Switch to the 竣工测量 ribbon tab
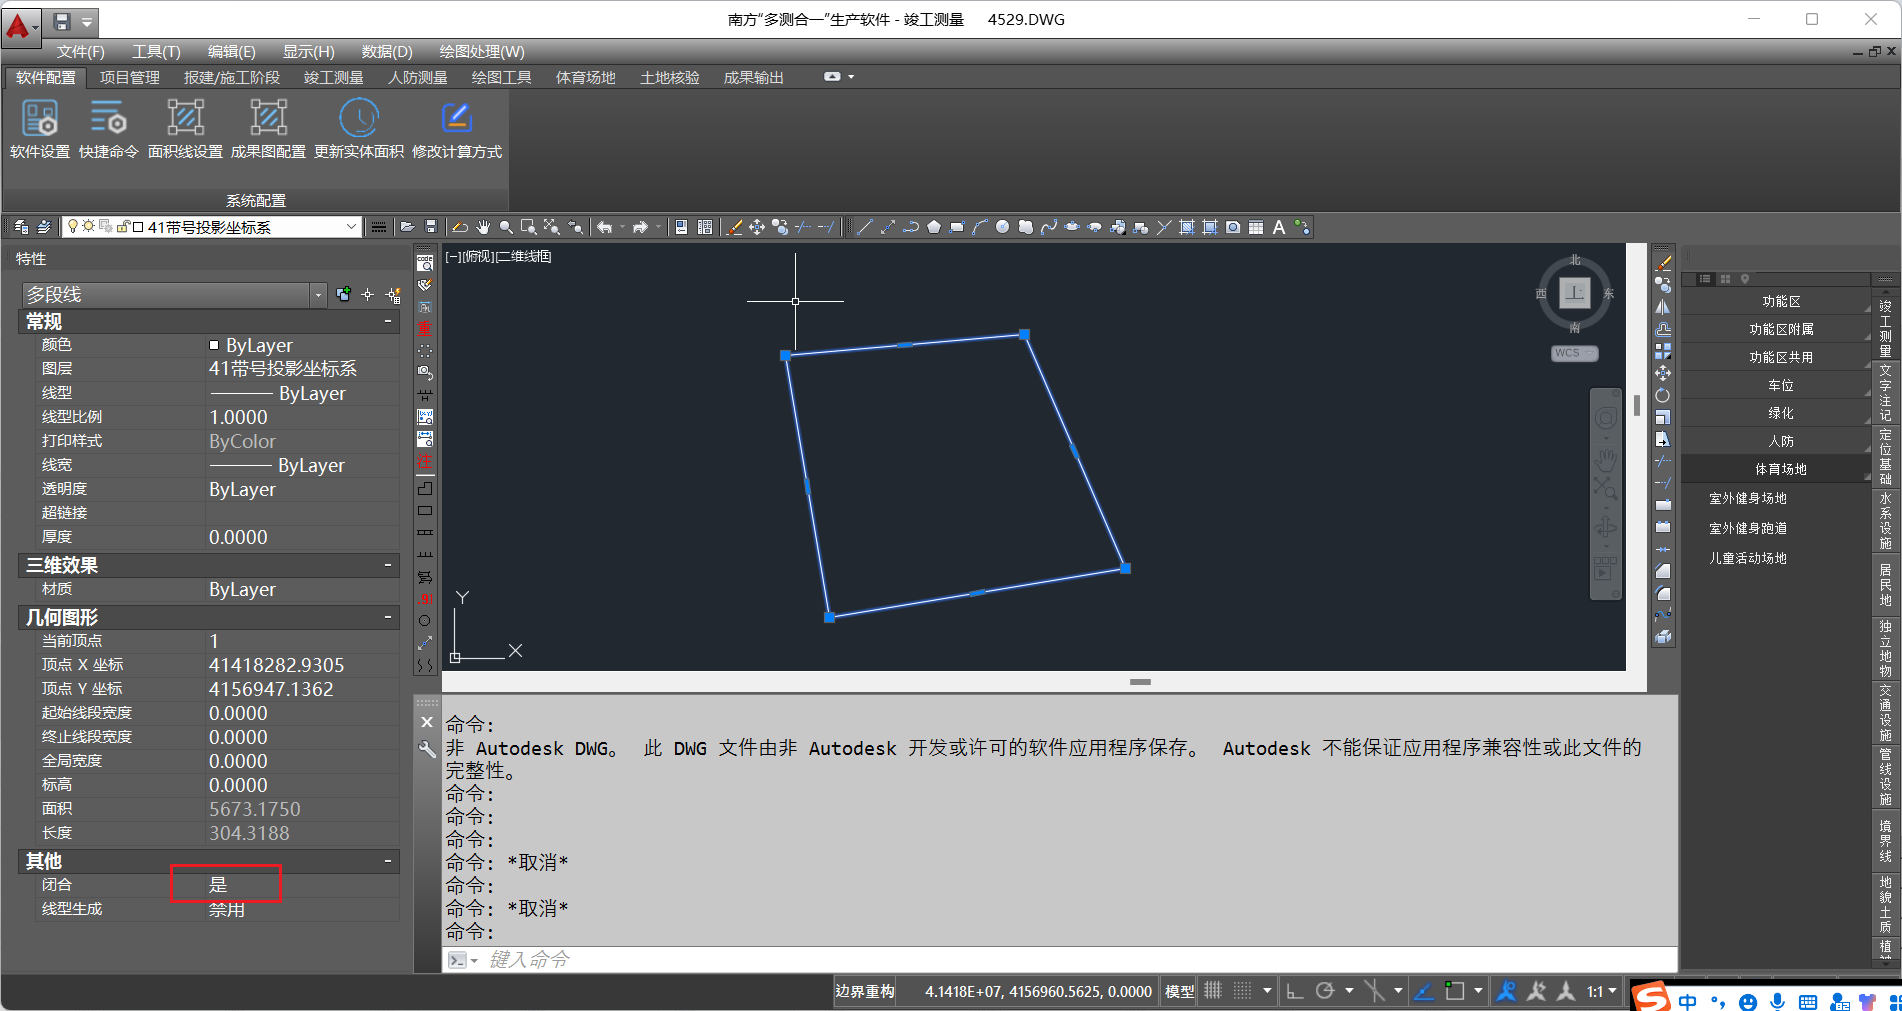 [x=333, y=77]
